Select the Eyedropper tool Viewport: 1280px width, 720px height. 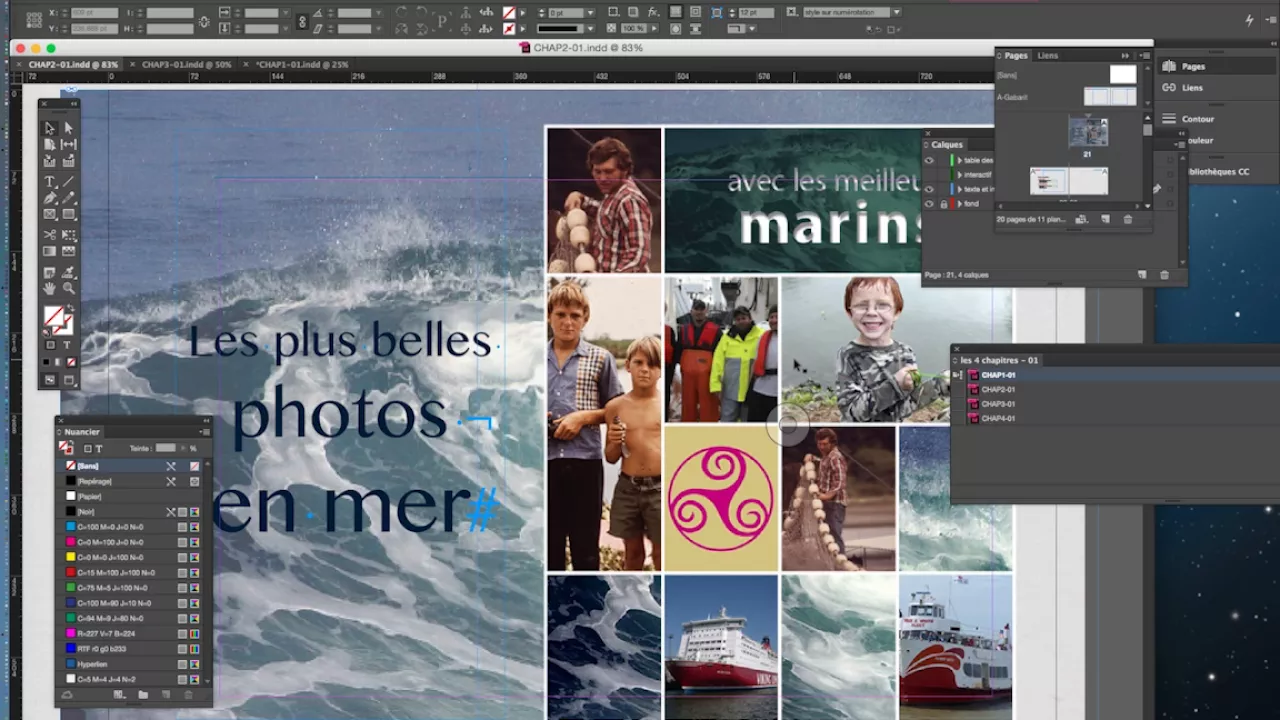[69, 272]
